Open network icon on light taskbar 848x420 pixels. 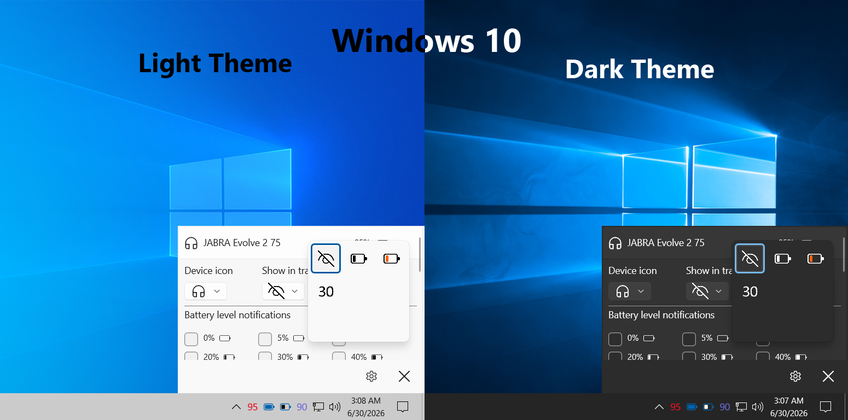pyautogui.click(x=318, y=407)
